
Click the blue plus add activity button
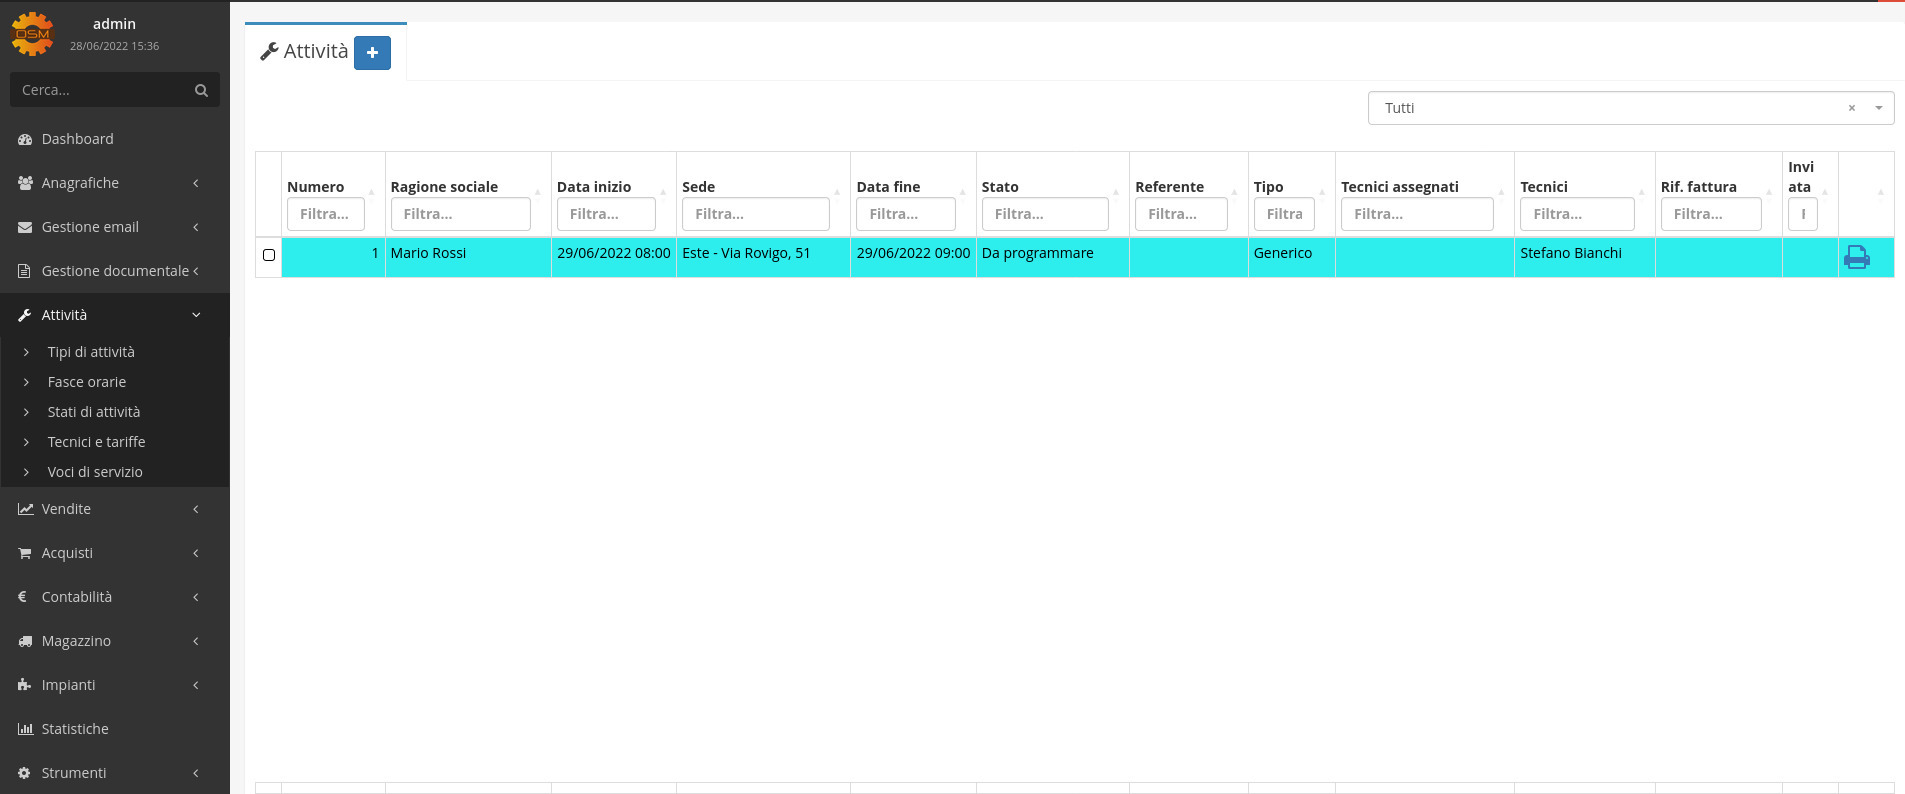click(x=372, y=53)
